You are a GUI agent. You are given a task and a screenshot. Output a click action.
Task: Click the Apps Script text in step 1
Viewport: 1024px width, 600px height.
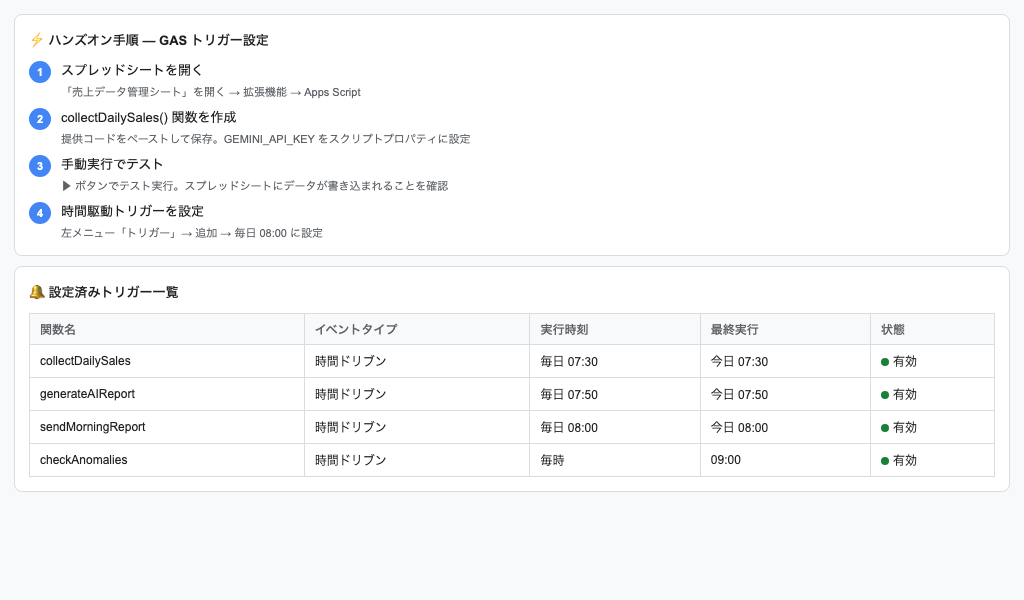pyautogui.click(x=334, y=91)
